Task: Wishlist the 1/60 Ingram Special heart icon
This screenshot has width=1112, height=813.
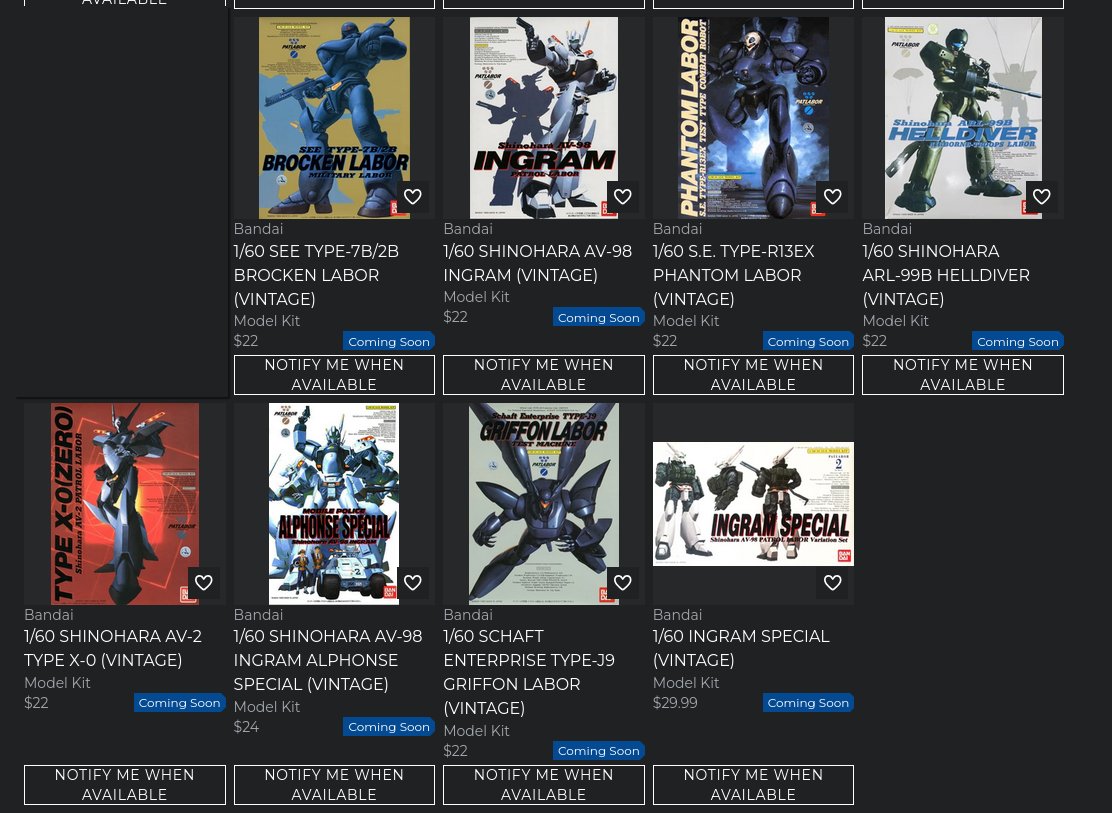Action: click(x=833, y=582)
